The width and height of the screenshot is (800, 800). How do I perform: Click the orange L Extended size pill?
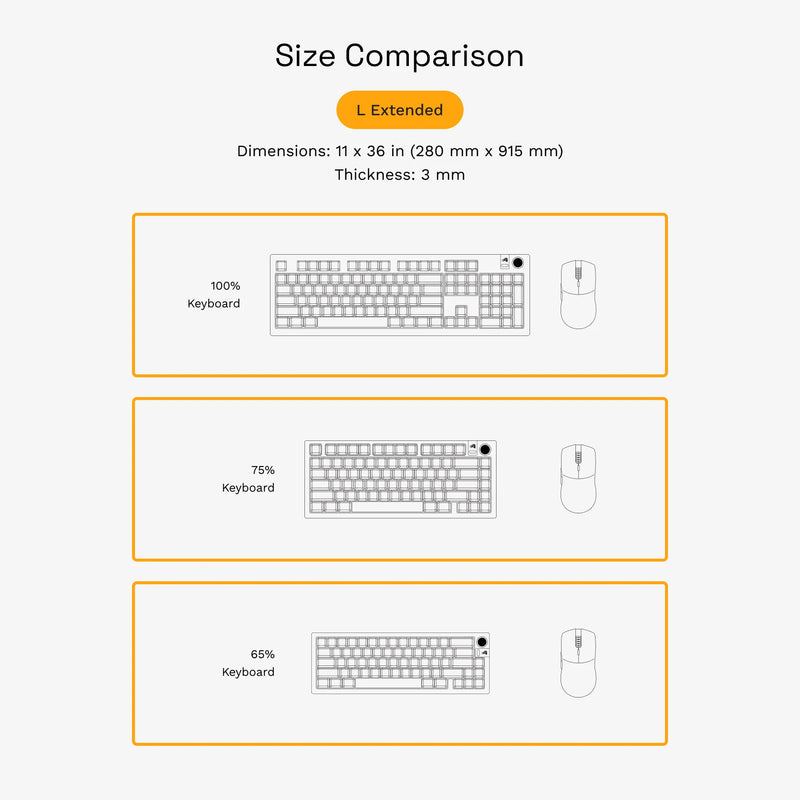click(400, 110)
